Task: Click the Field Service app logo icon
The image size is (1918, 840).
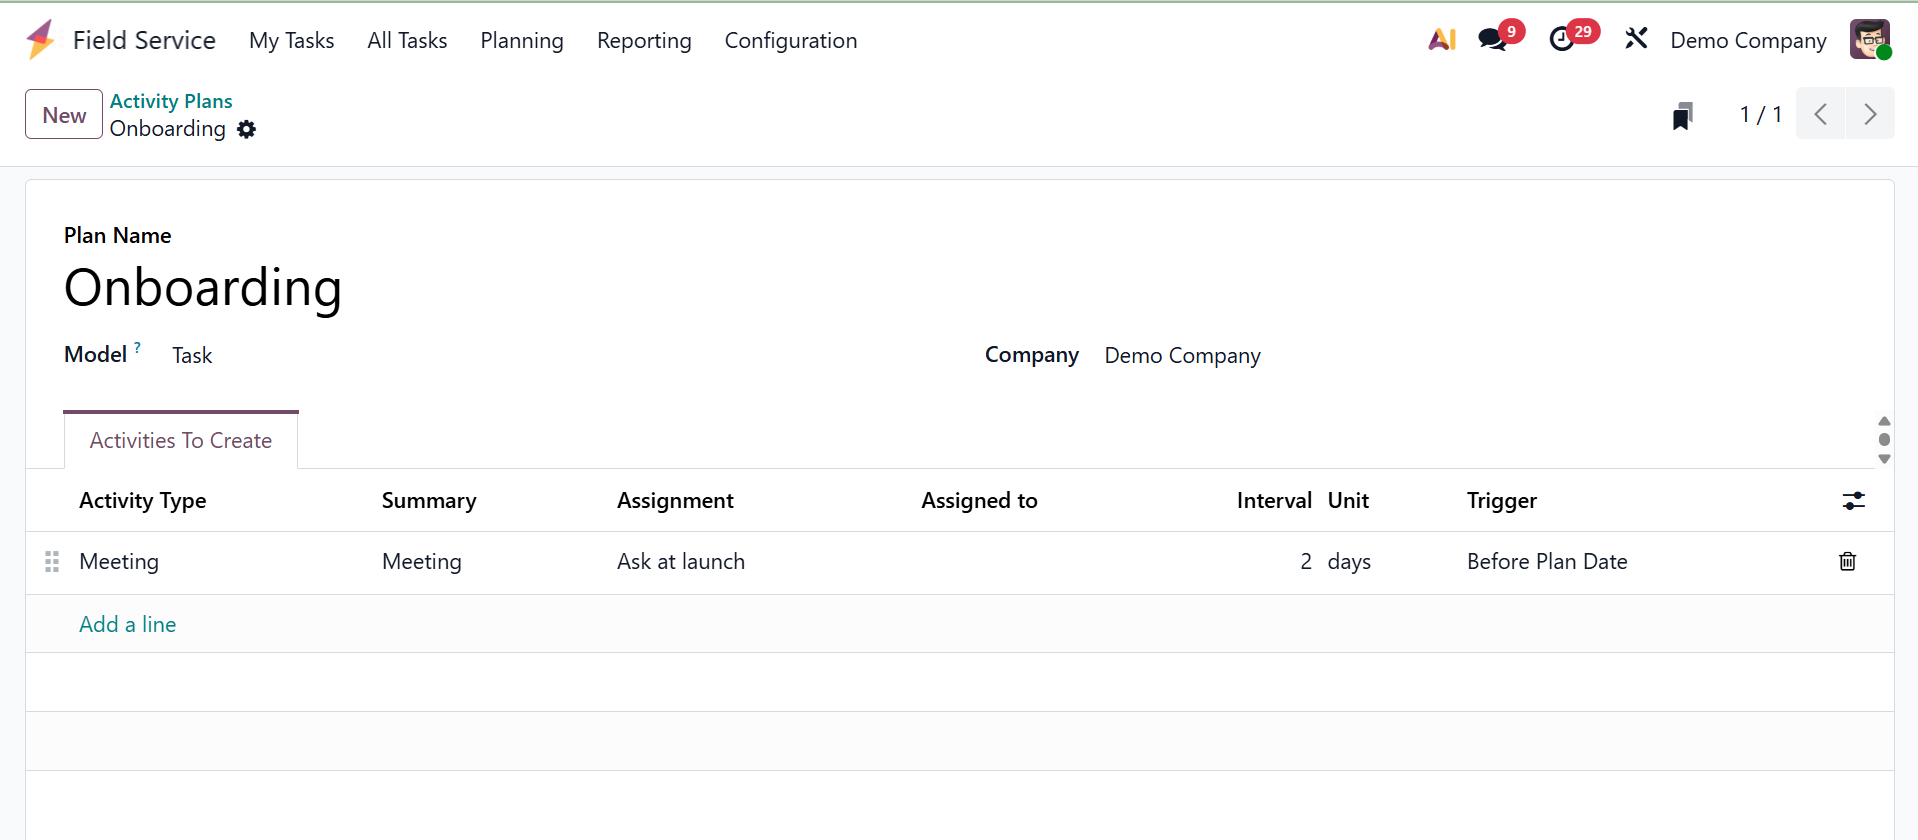Action: (41, 40)
